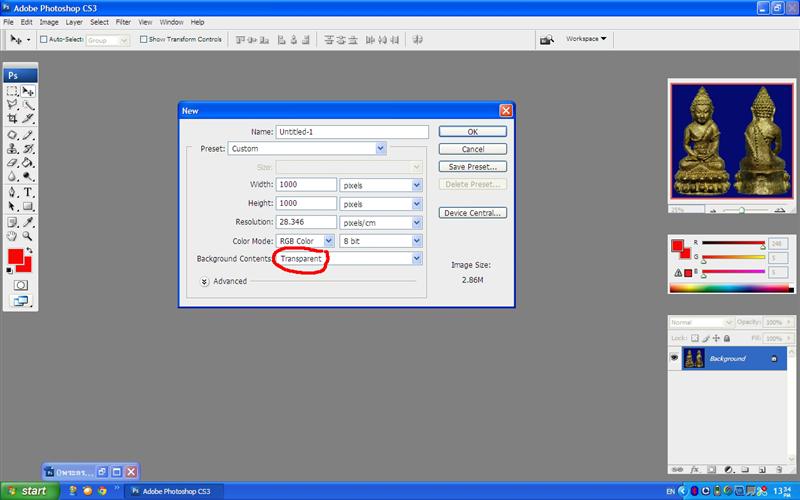Select the Zoom tool magnifier
This screenshot has height=500, width=800.
pyautogui.click(x=28, y=236)
